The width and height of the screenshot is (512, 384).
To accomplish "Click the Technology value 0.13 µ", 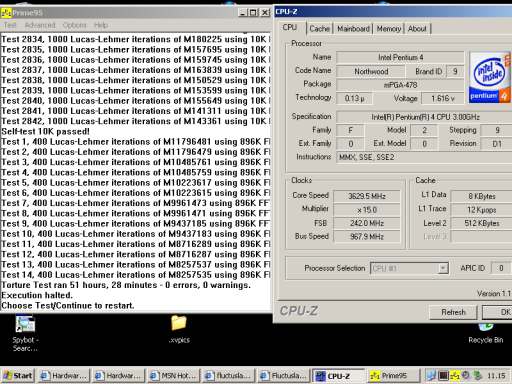I will click(x=354, y=98).
